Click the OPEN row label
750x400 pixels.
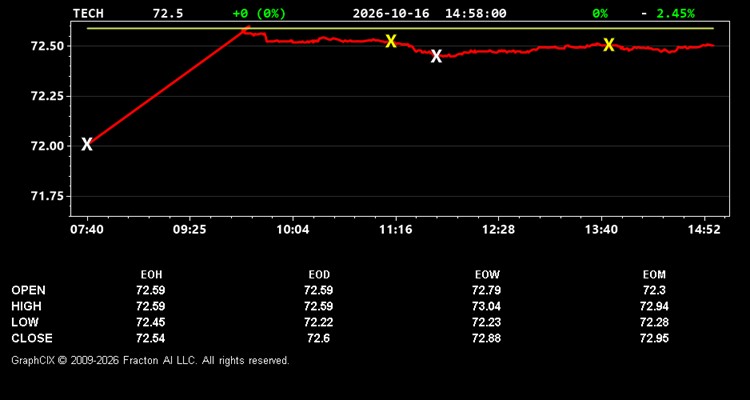pos(29,290)
